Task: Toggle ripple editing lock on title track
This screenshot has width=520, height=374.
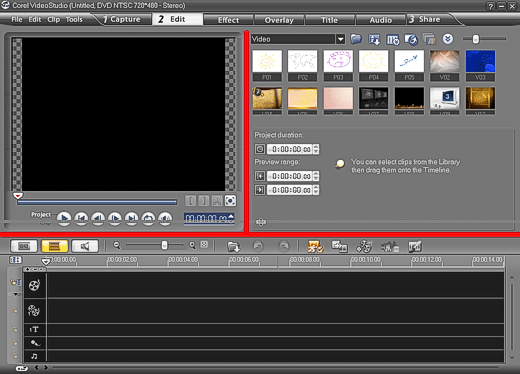Action: tap(15, 330)
